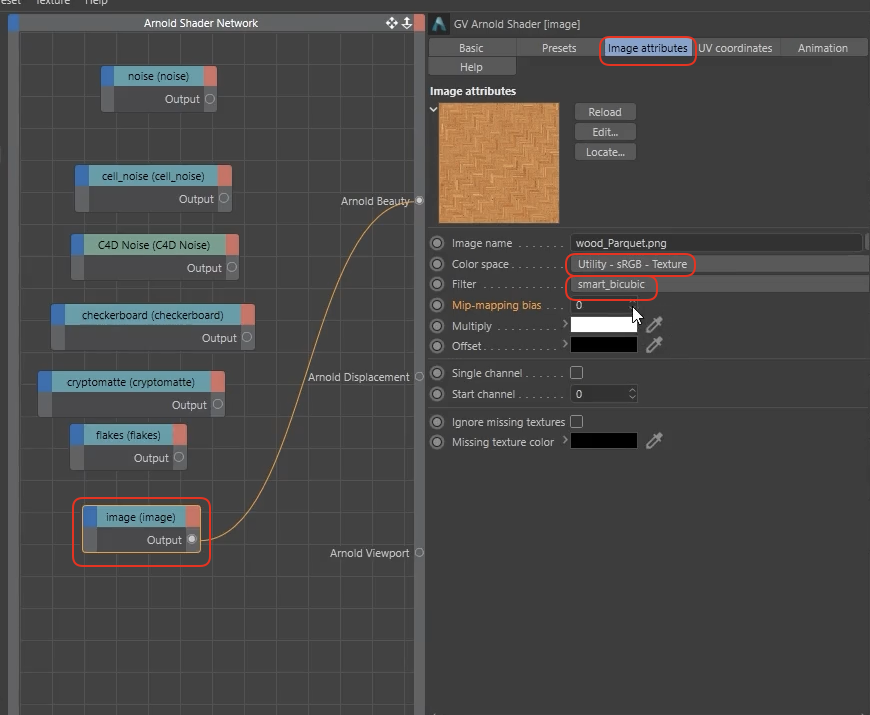This screenshot has width=870, height=715.
Task: Click the C4D Noise node Output port
Action: pos(232,267)
